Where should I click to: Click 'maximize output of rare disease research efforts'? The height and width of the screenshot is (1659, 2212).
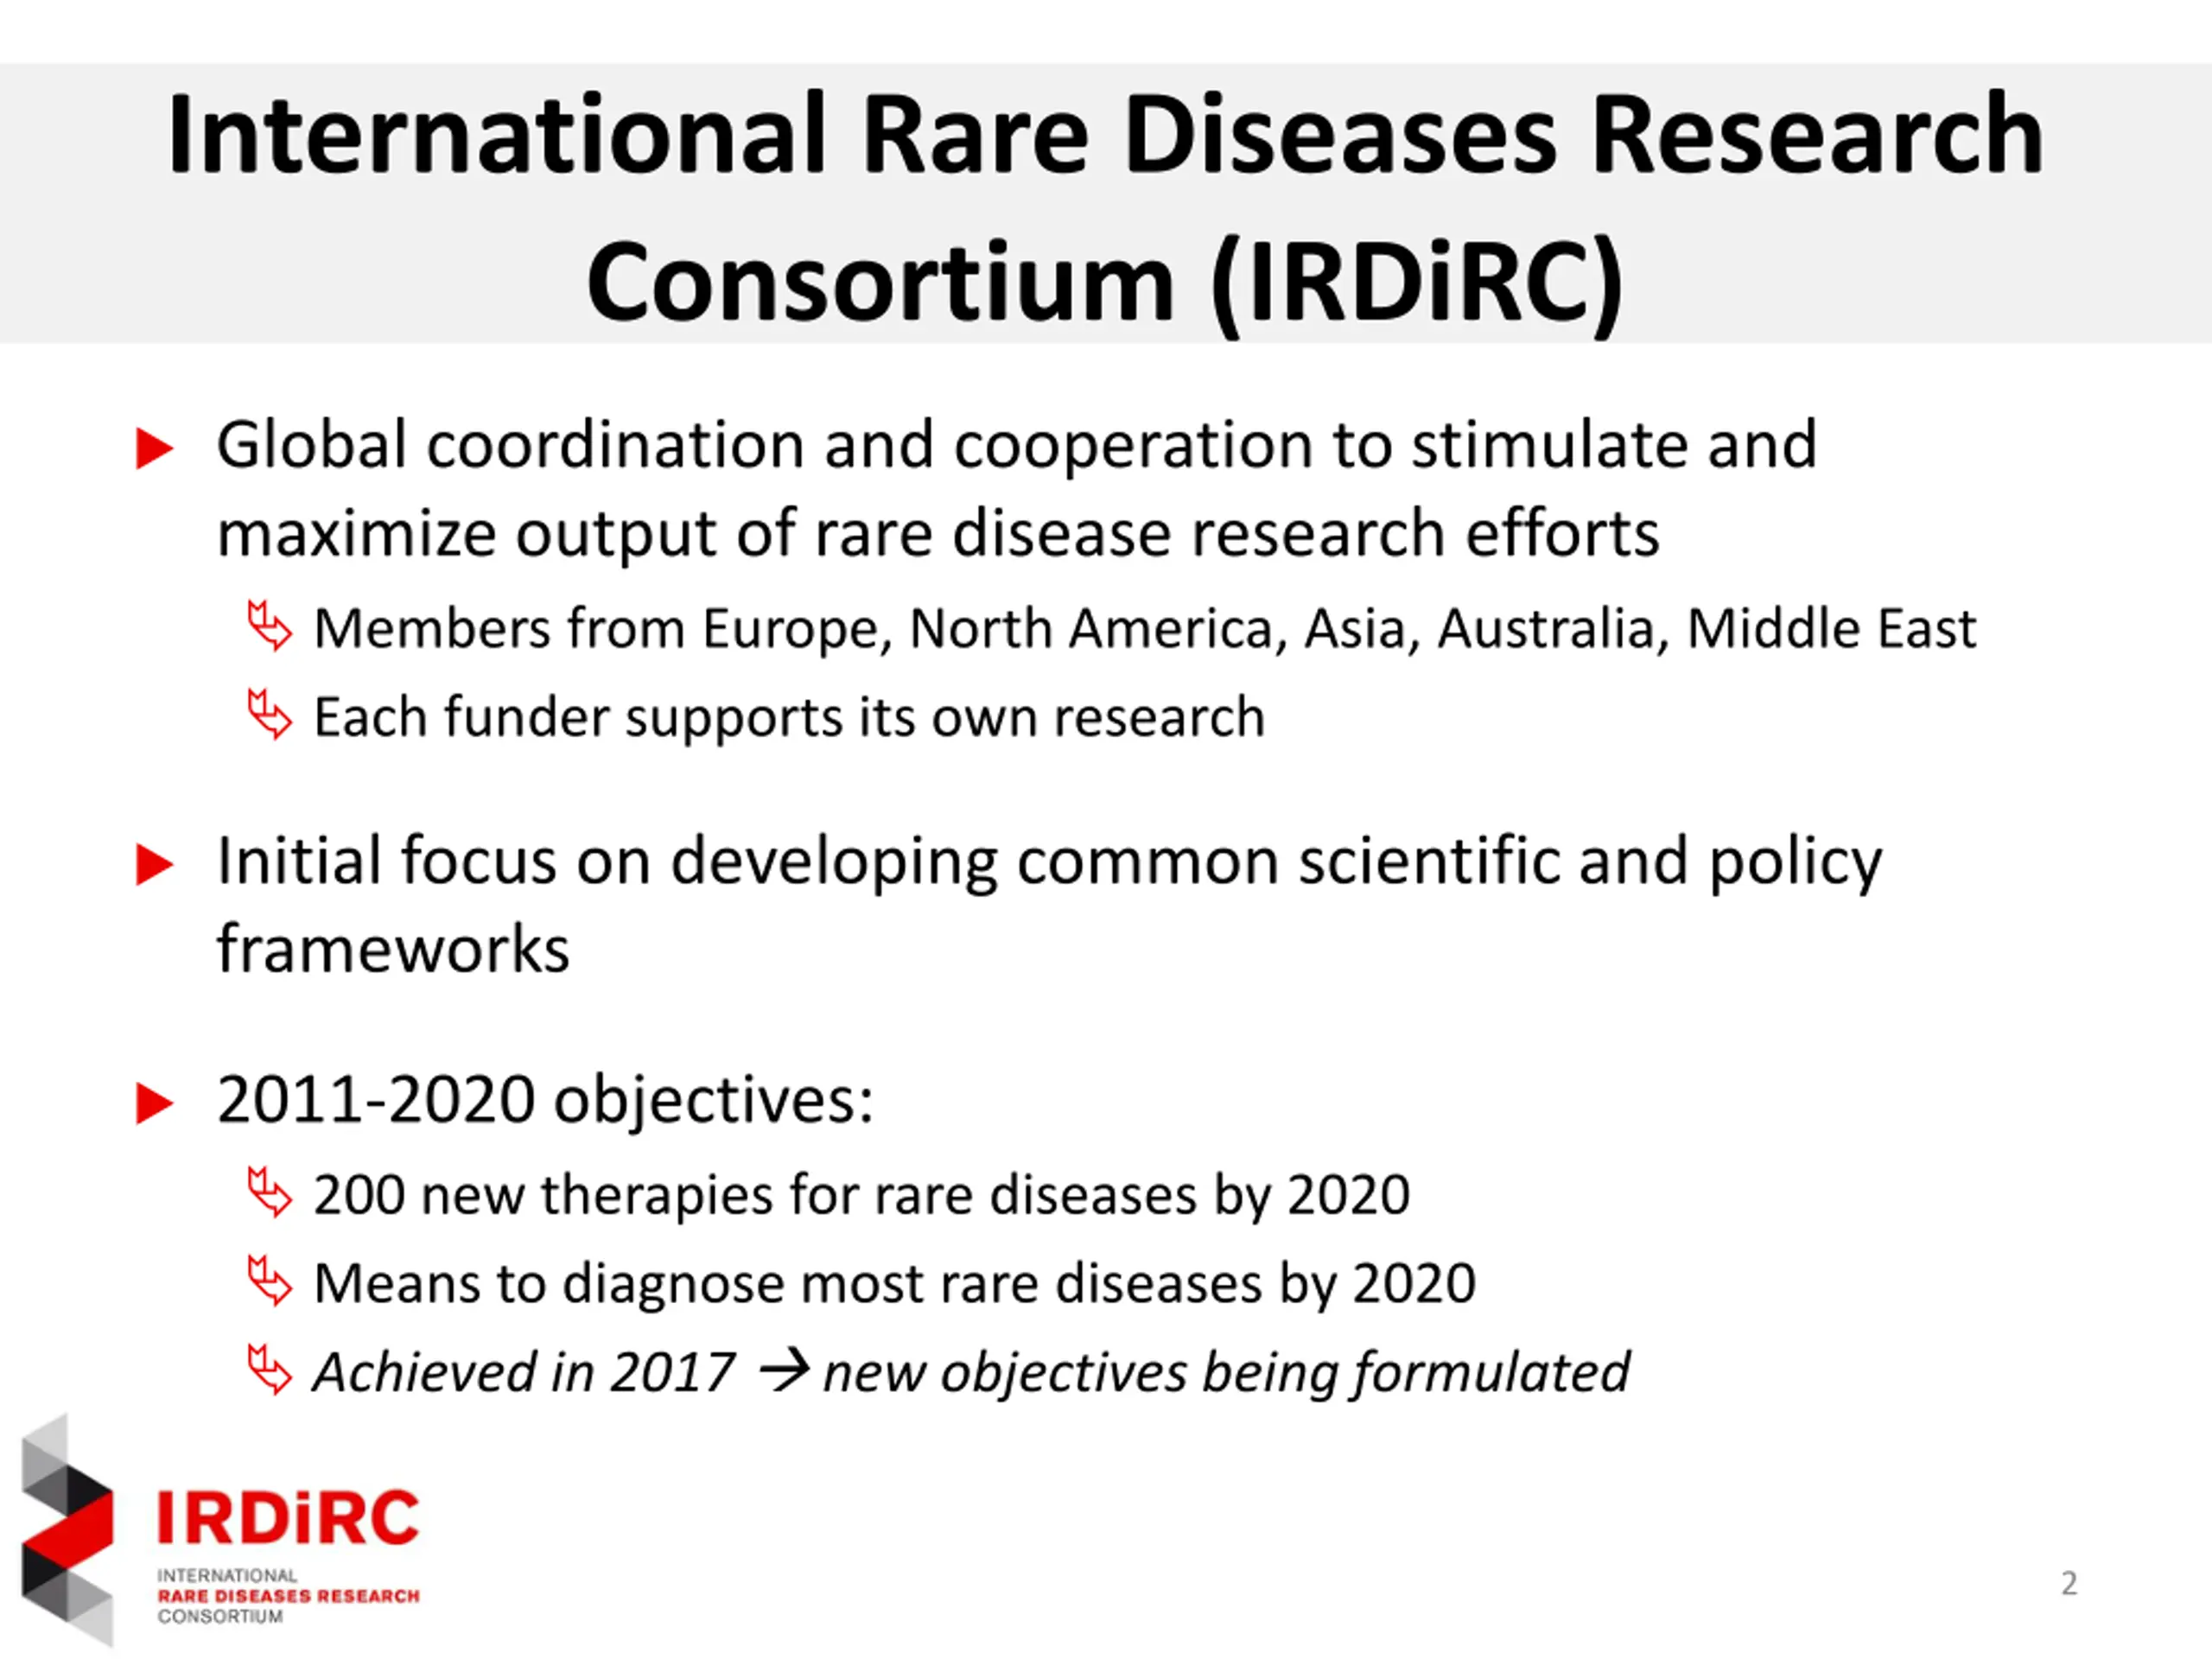938,534
